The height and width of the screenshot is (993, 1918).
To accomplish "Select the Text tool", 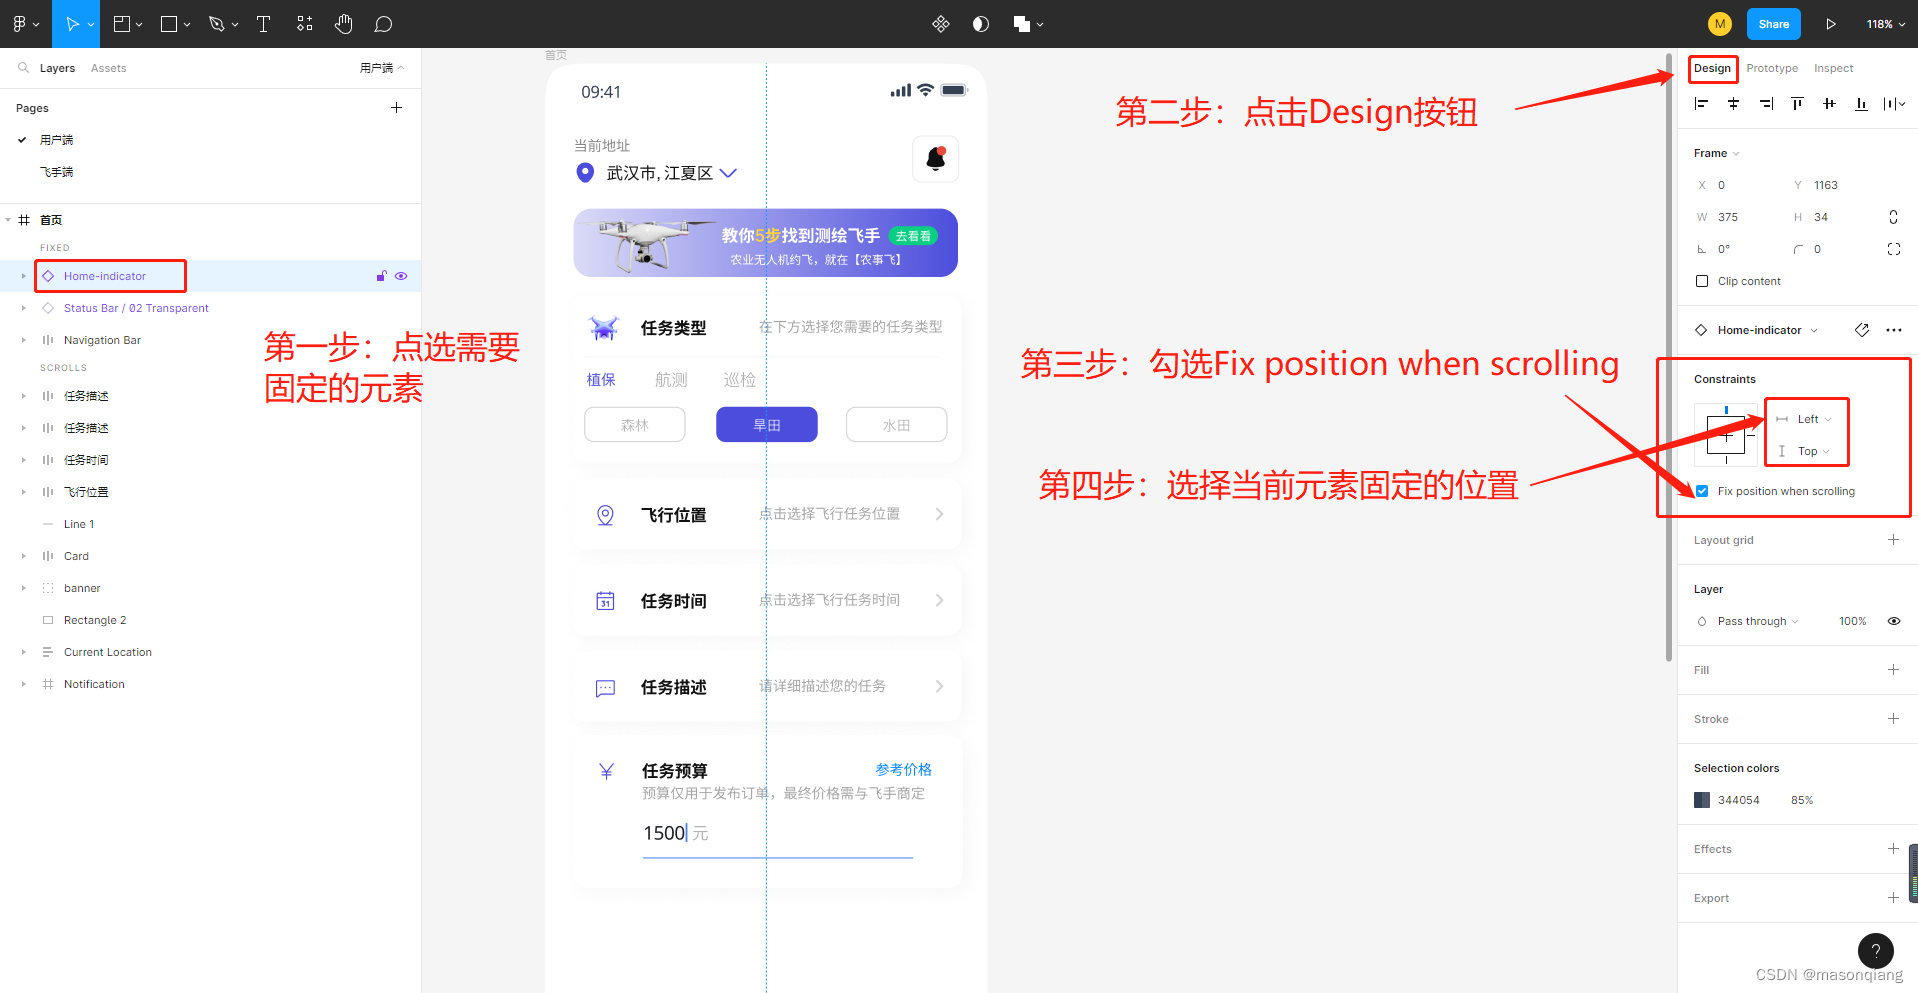I will tap(263, 23).
